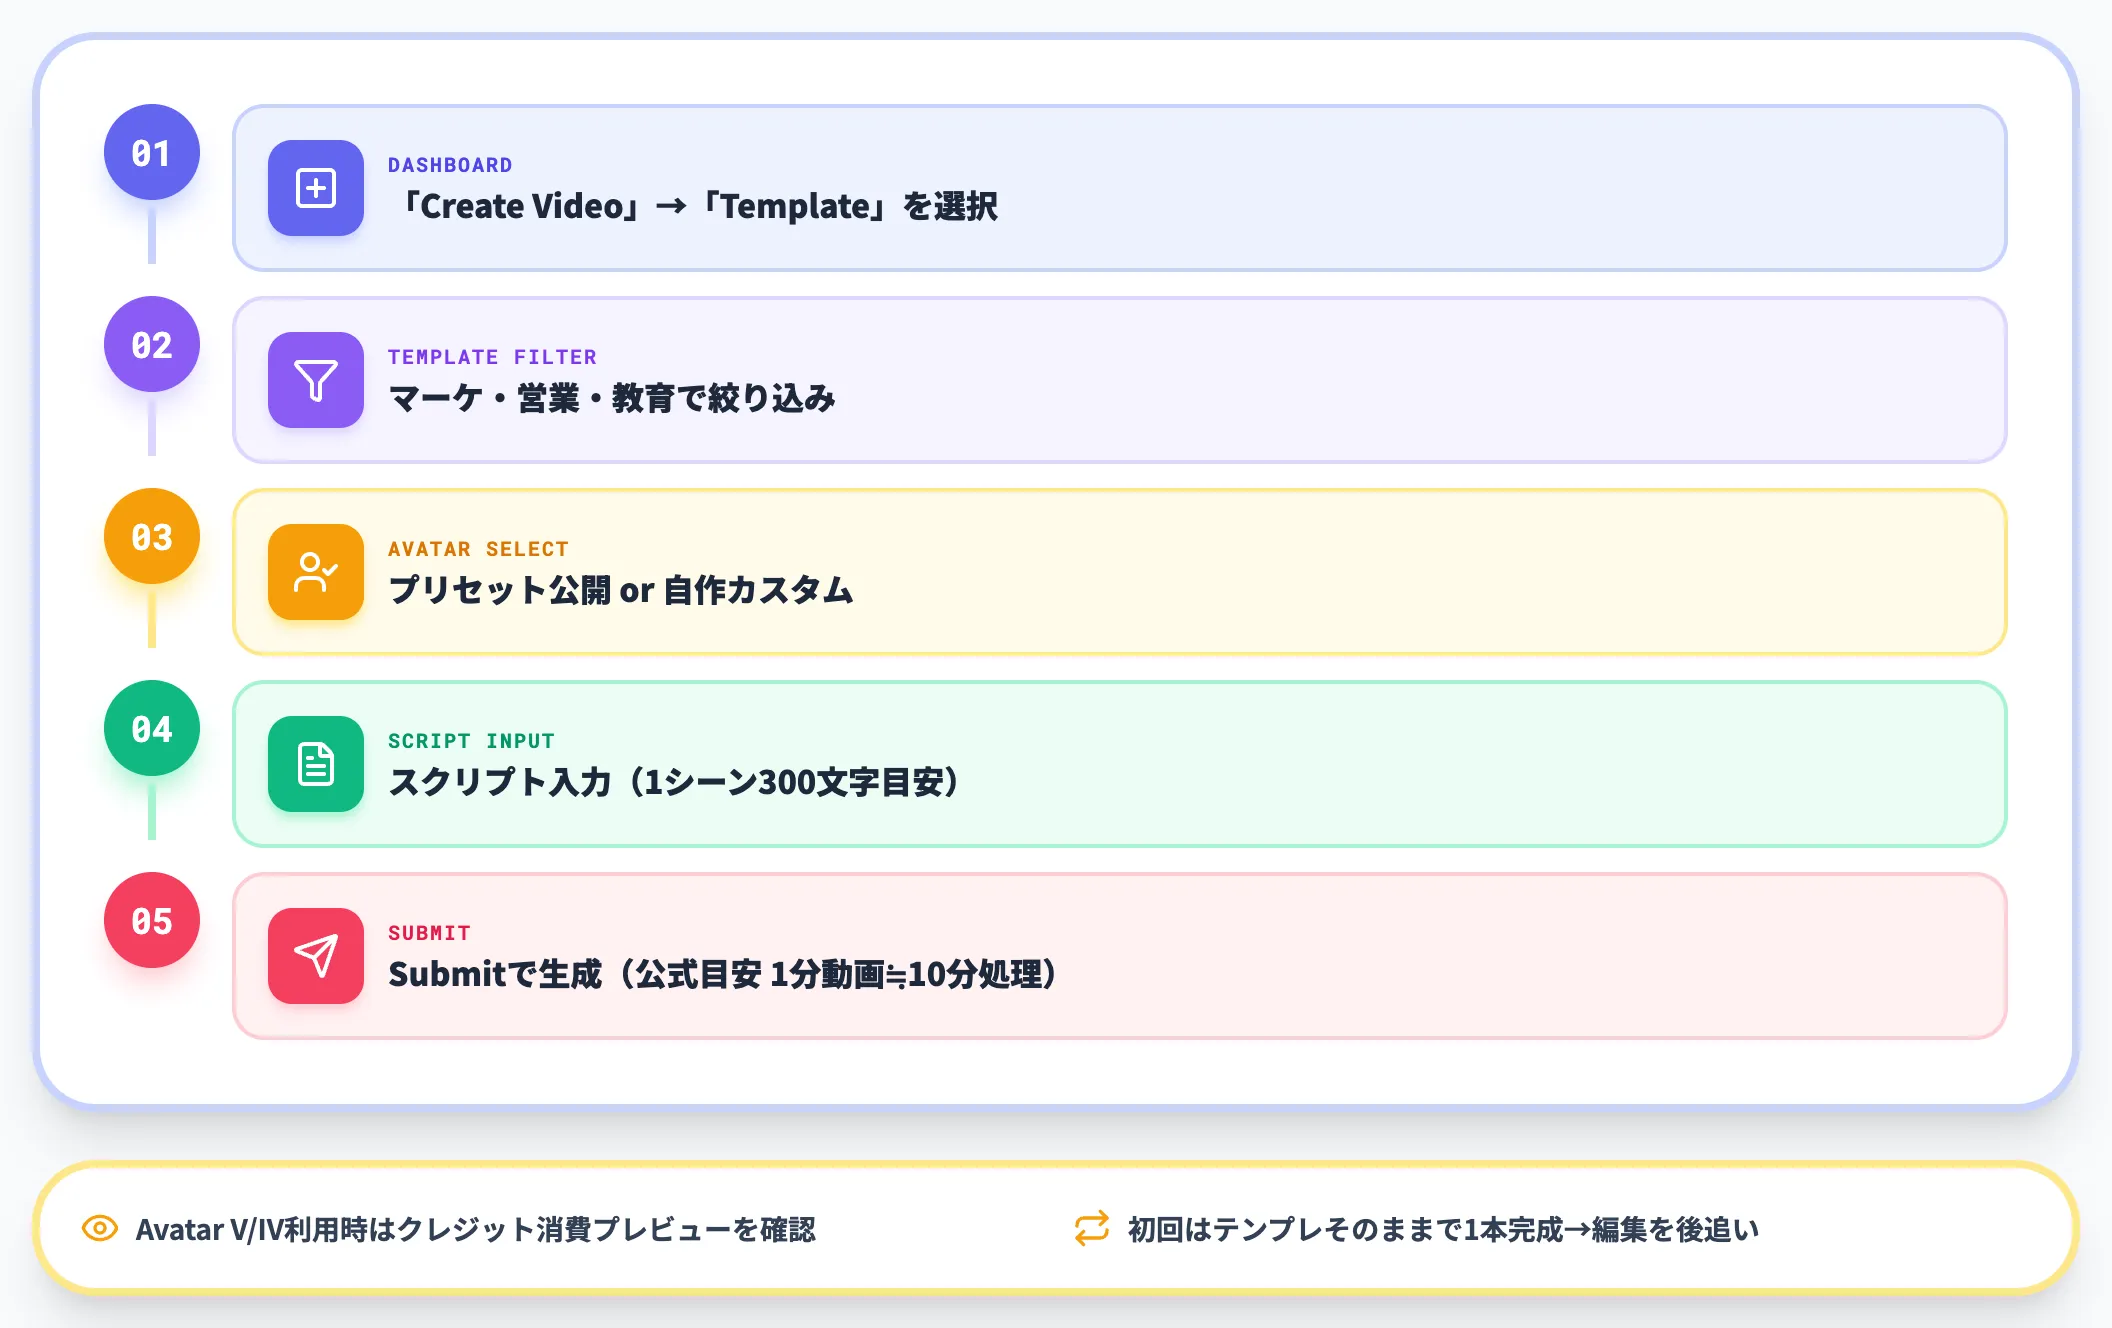The height and width of the screenshot is (1328, 2112).
Task: Click the SCRIPT INPUT label
Action: point(471,741)
